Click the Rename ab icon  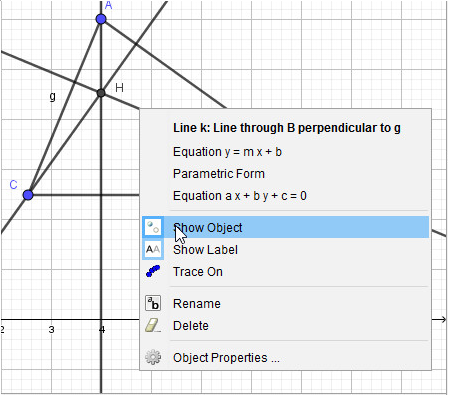coord(153,303)
